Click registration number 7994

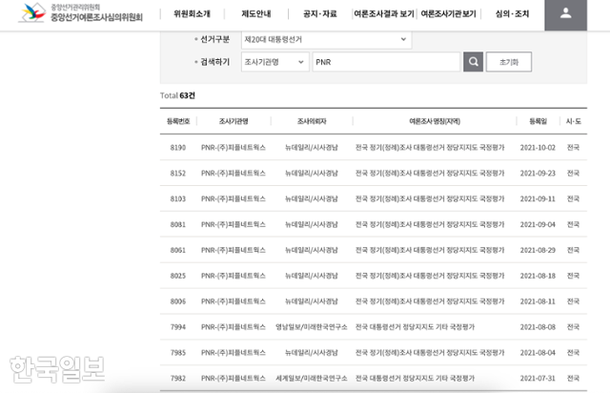point(178,327)
